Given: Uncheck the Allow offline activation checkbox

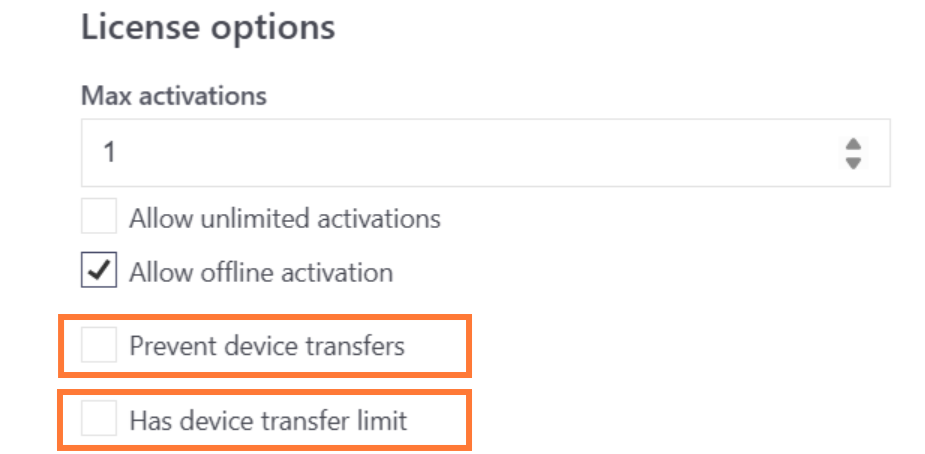Looking at the screenshot, I should pos(99,271).
